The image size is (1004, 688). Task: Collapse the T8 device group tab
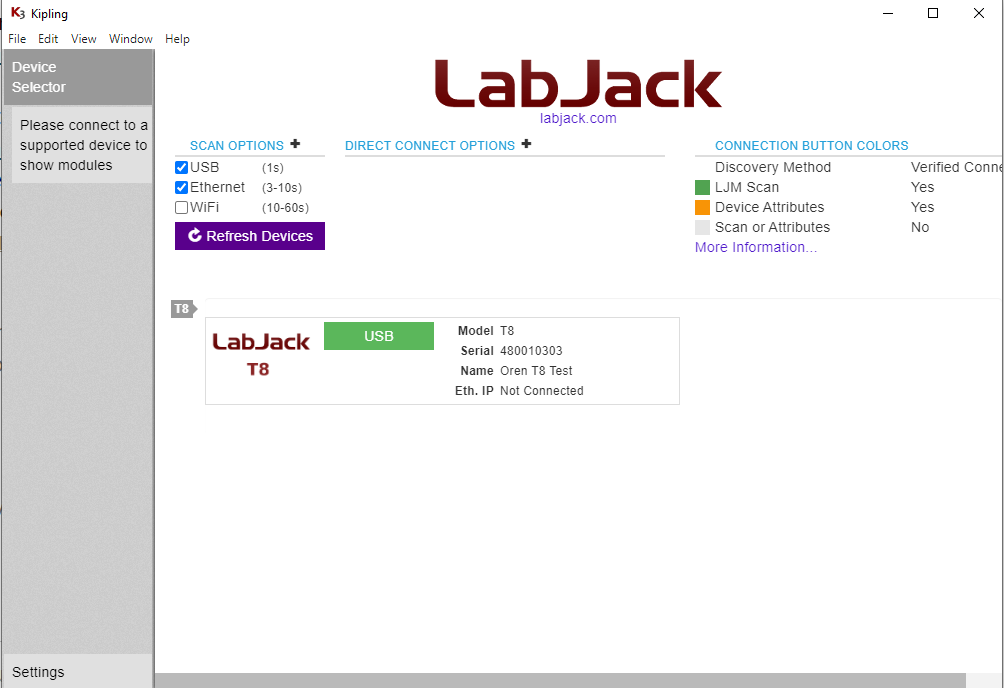tap(183, 309)
